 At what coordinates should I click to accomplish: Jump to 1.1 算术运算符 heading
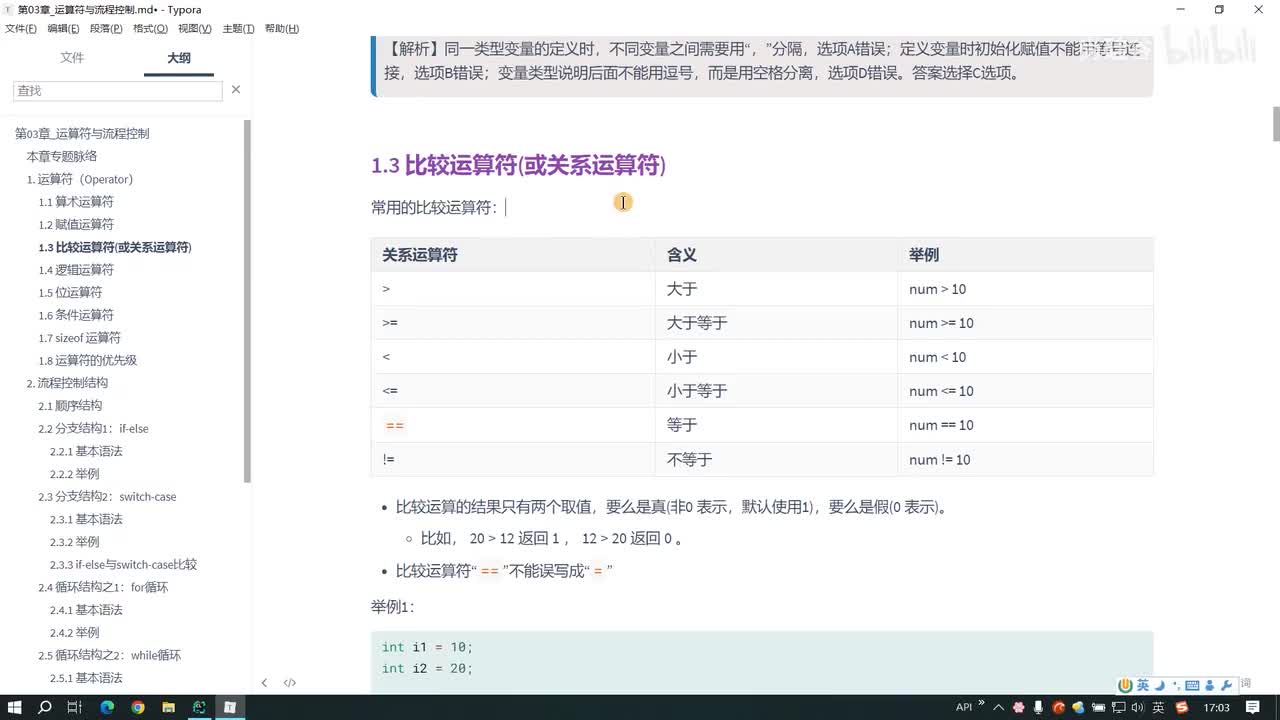tap(76, 202)
